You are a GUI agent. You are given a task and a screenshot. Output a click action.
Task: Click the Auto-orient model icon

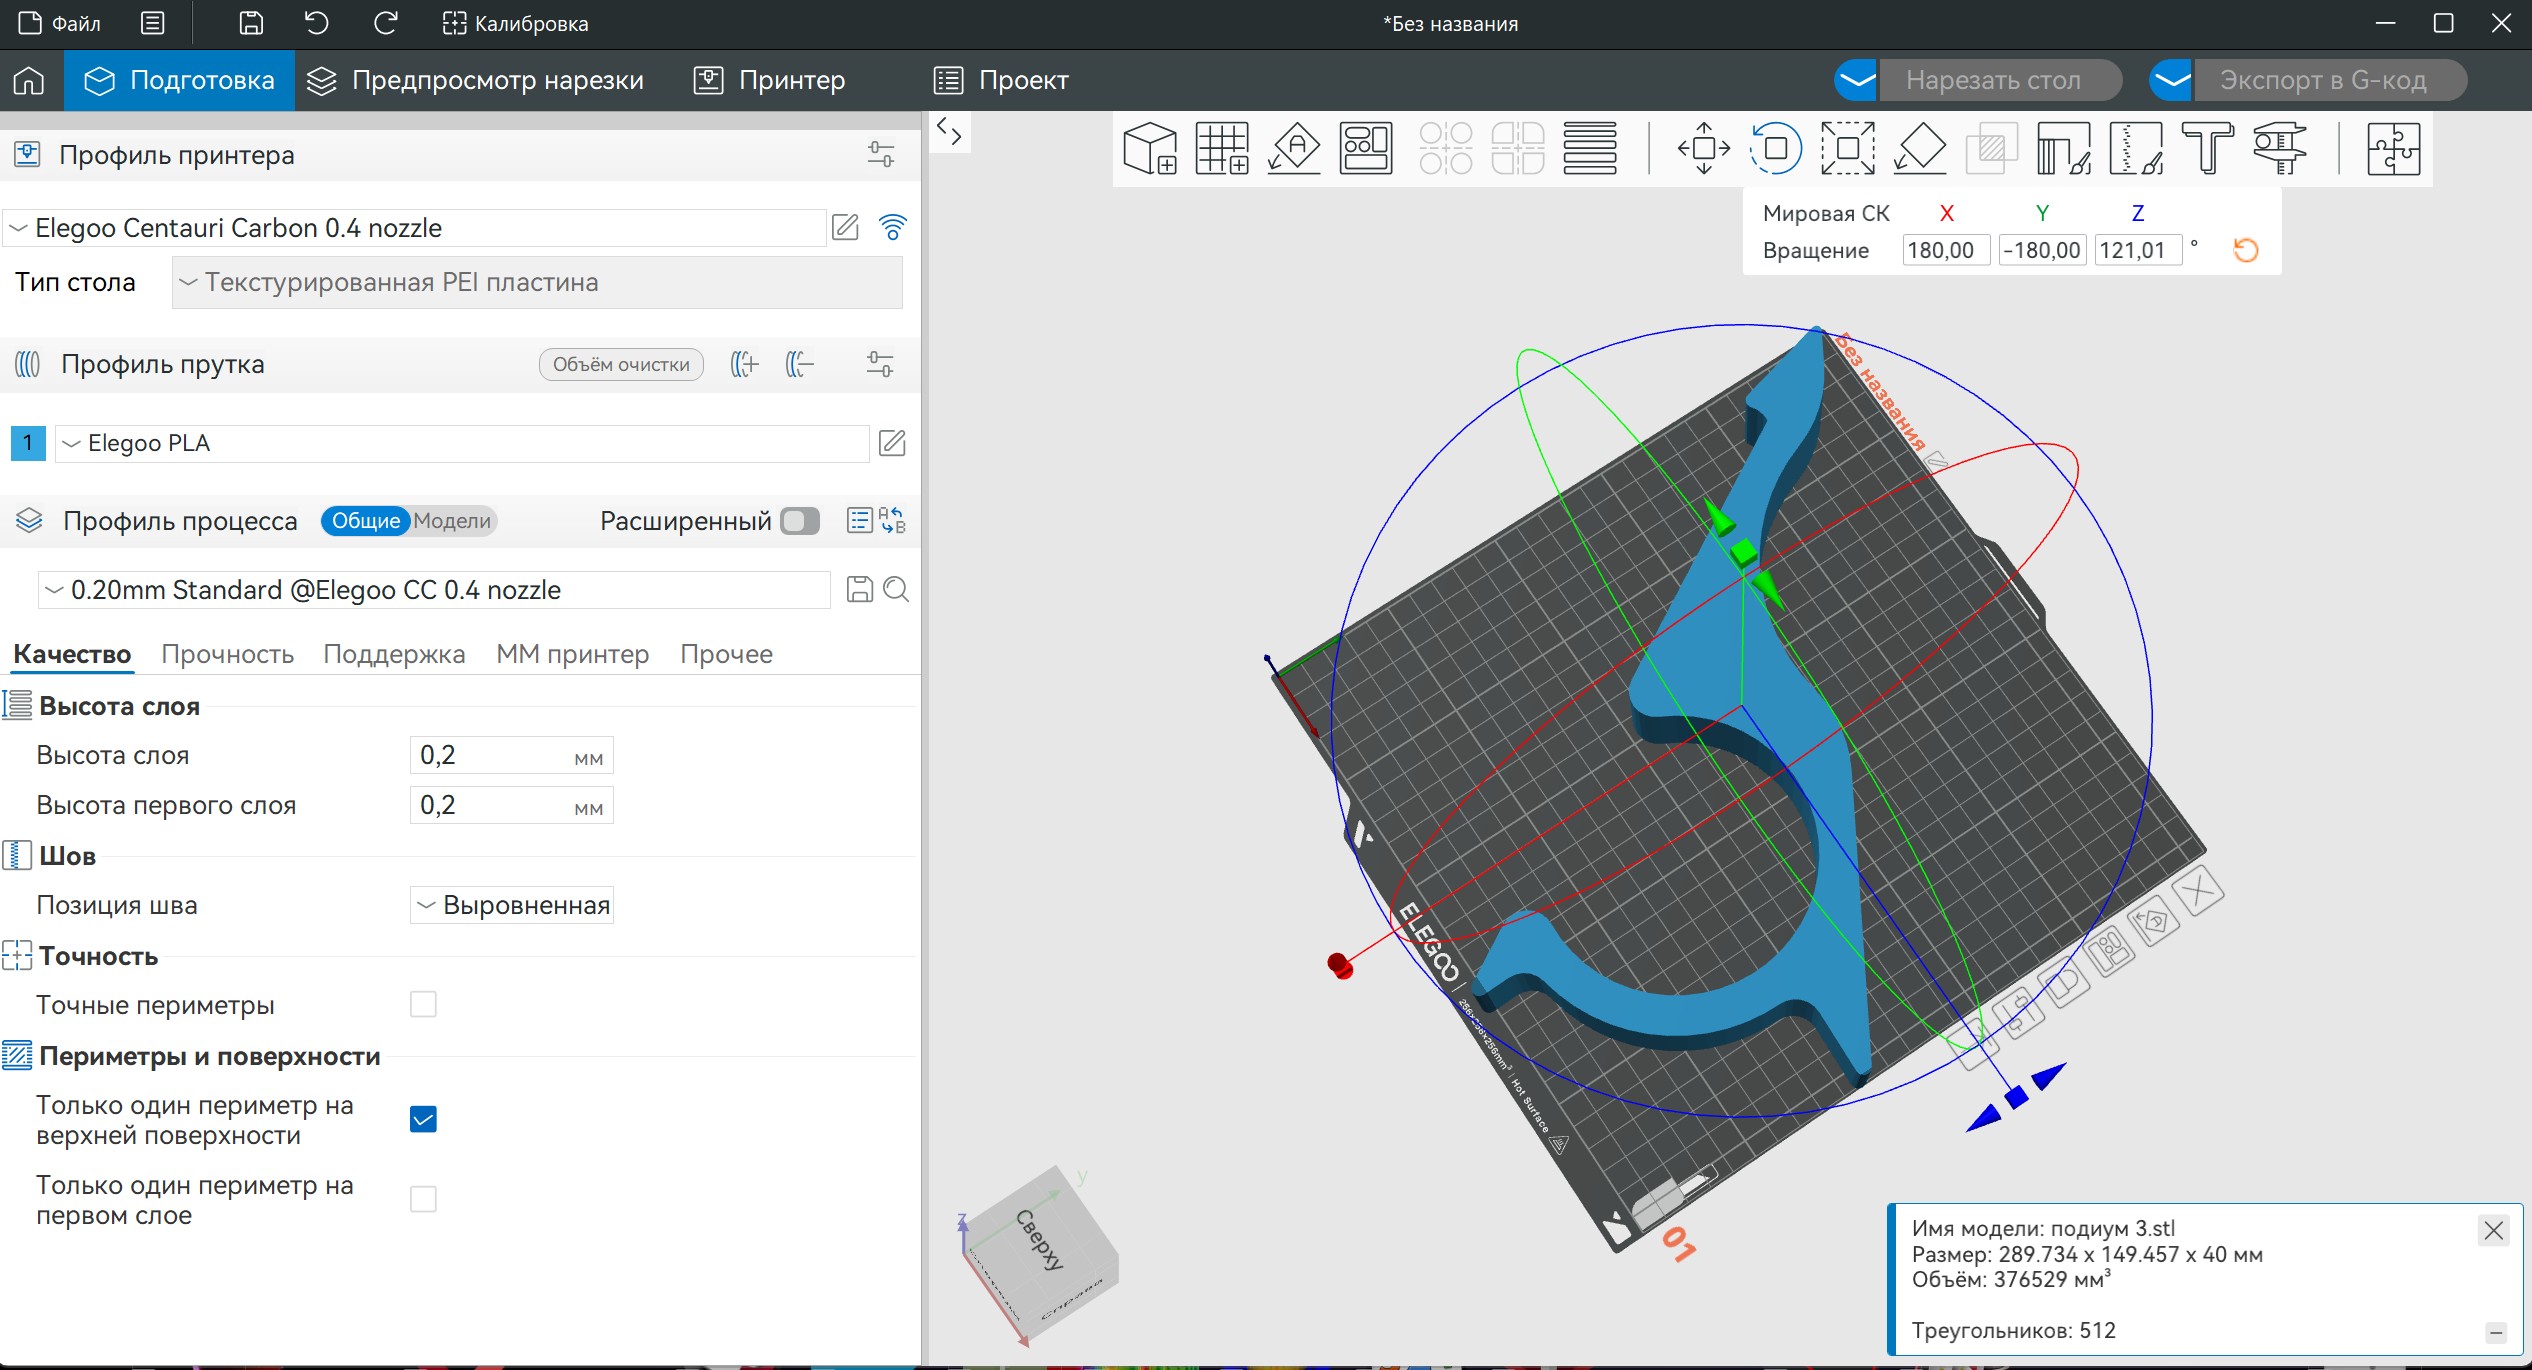[1294, 149]
